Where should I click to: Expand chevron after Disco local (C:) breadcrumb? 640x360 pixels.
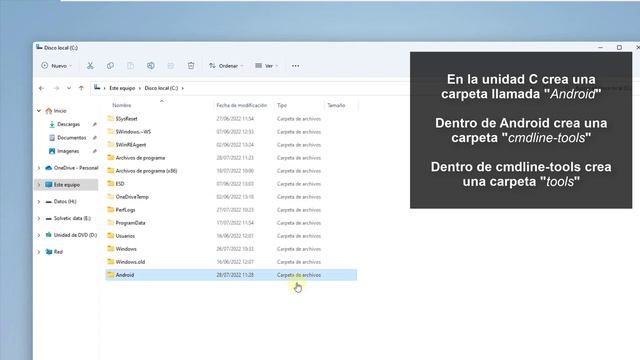point(182,88)
